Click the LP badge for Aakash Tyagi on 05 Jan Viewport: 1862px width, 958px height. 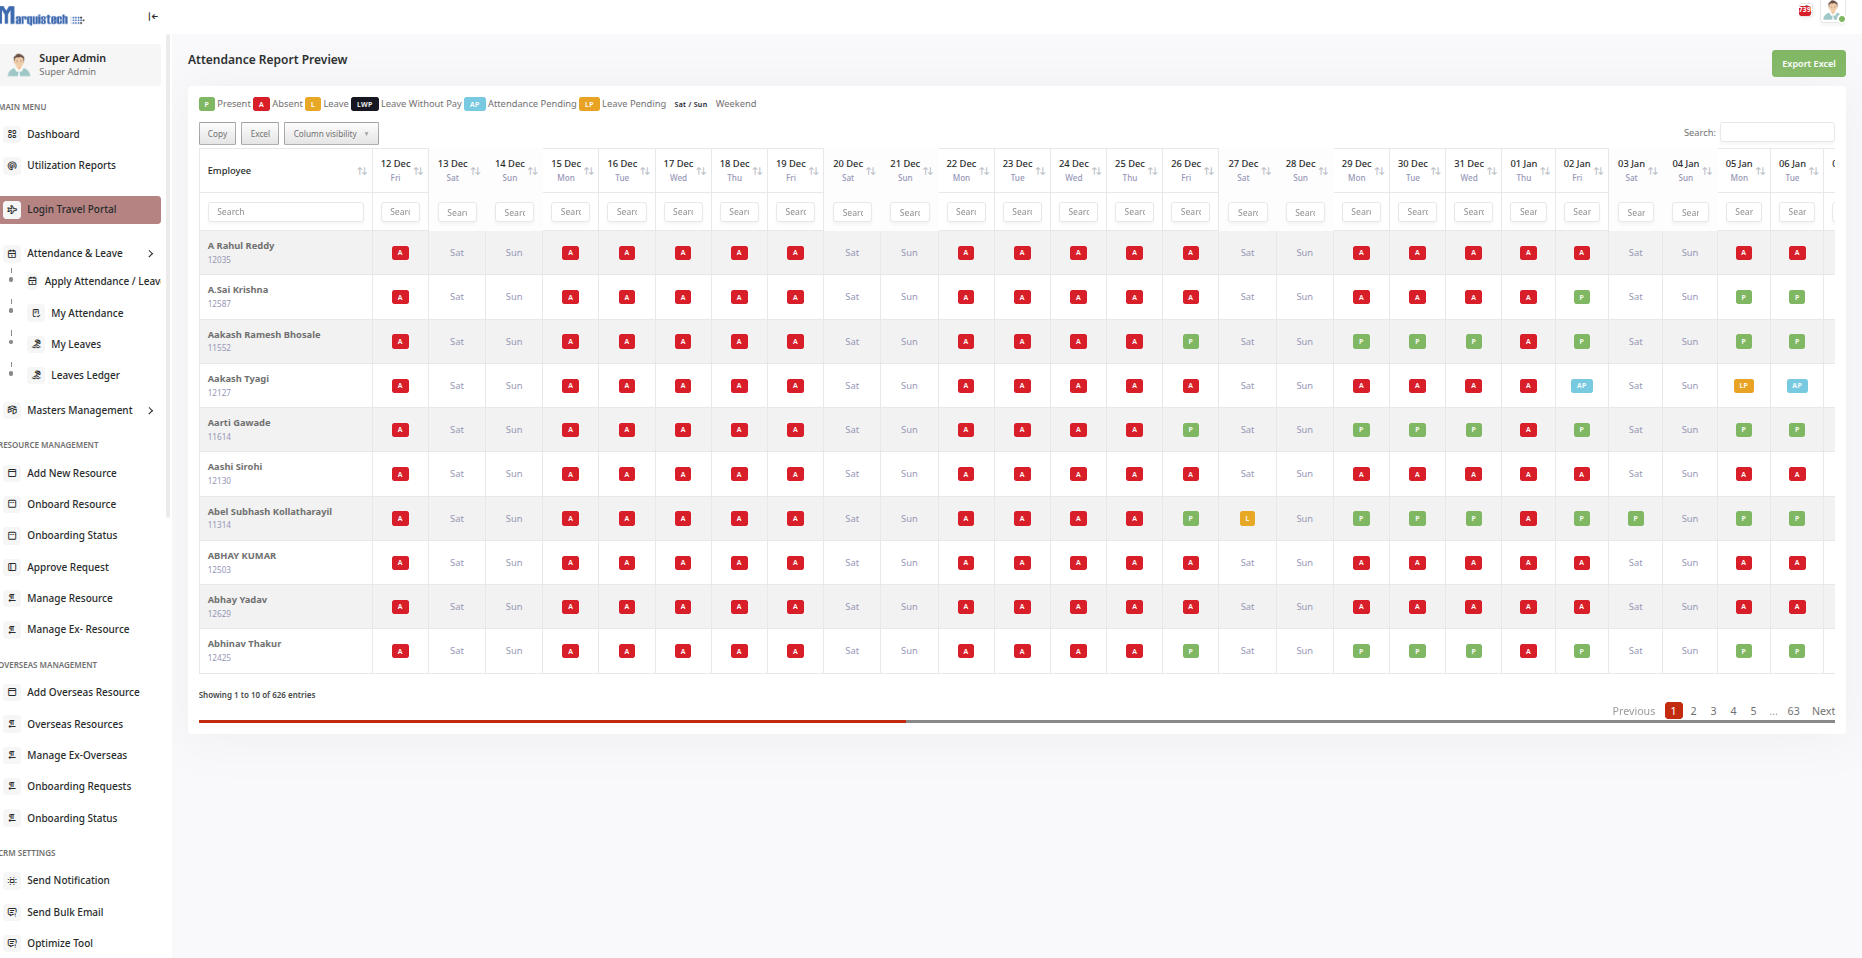pos(1743,386)
